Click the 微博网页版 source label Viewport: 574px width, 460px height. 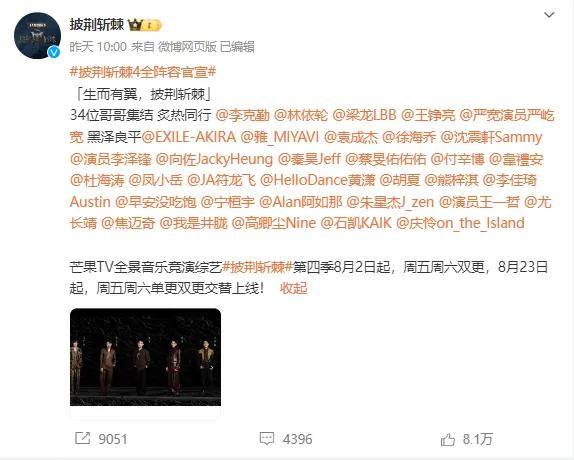pyautogui.click(x=187, y=47)
